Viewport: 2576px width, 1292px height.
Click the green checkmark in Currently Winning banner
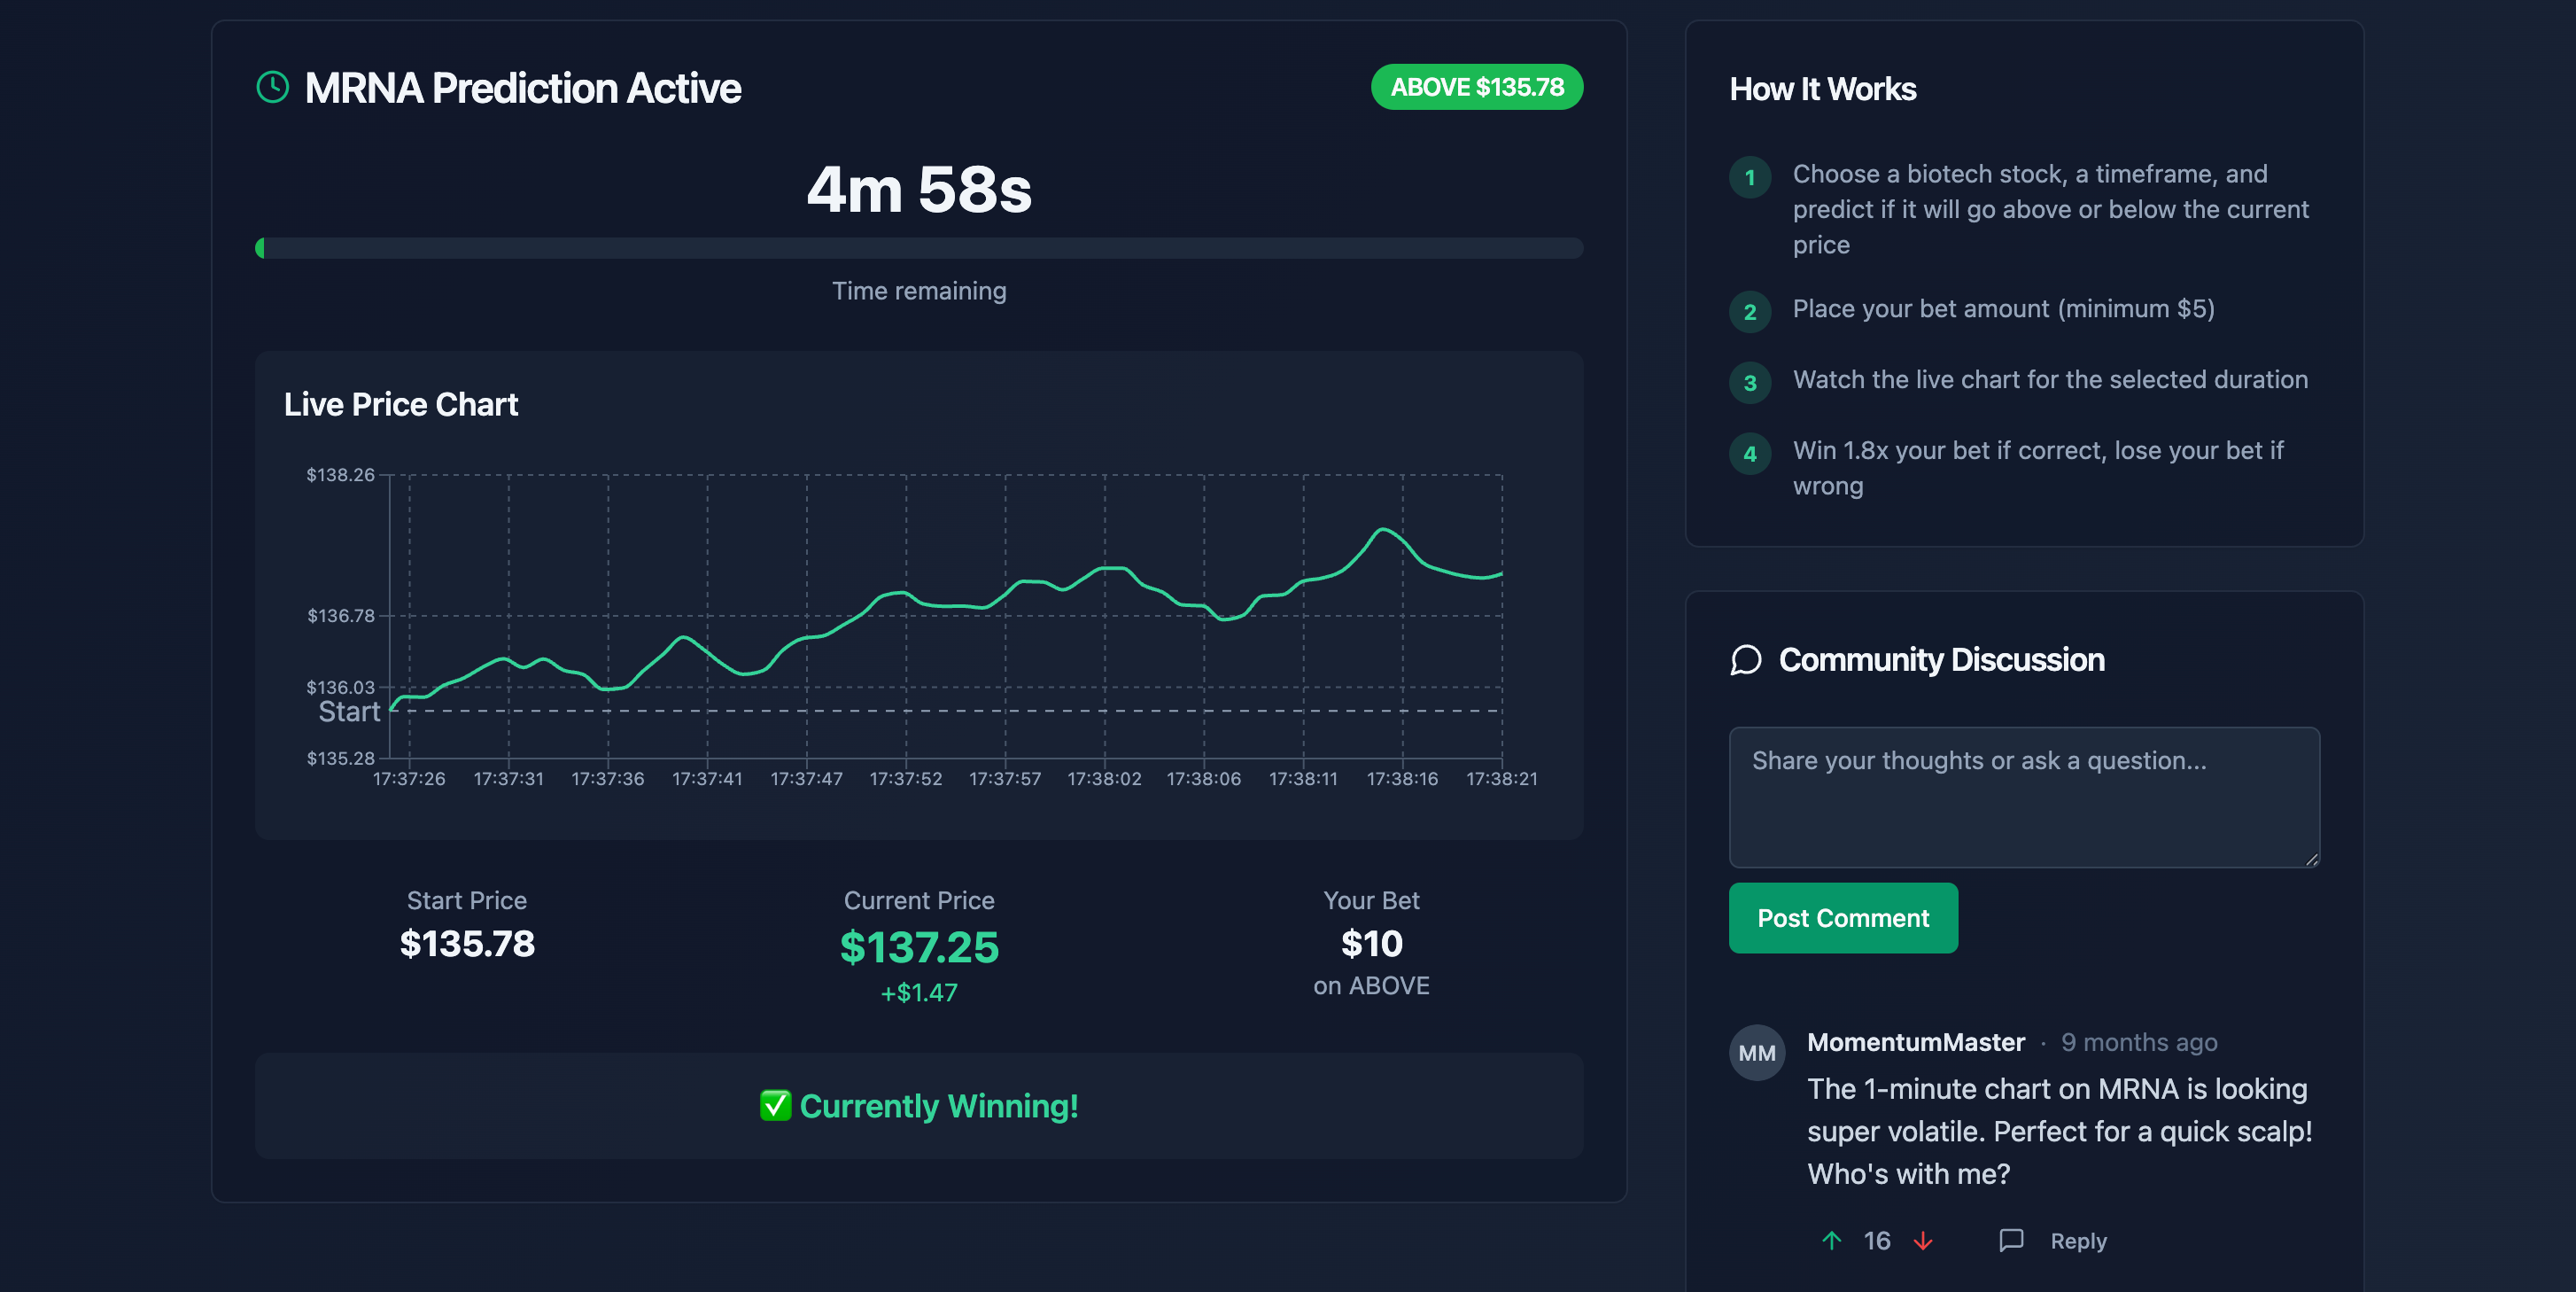(775, 1106)
